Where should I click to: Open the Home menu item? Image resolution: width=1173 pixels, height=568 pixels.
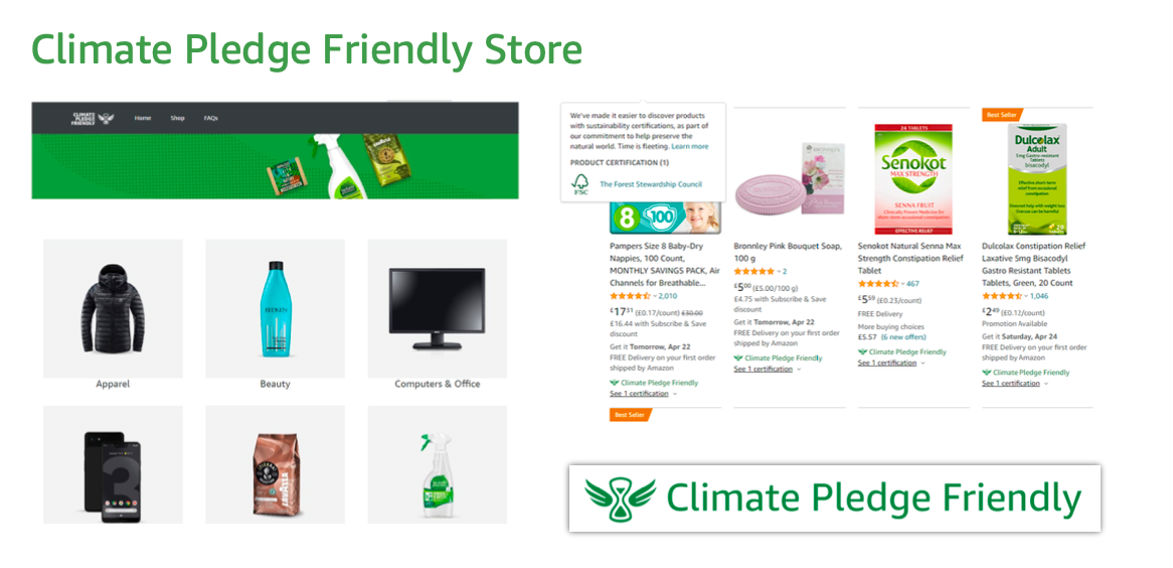[143, 118]
